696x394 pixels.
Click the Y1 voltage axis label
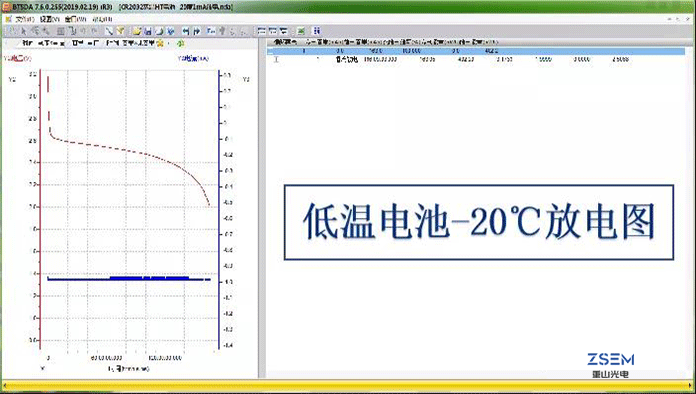(17, 59)
